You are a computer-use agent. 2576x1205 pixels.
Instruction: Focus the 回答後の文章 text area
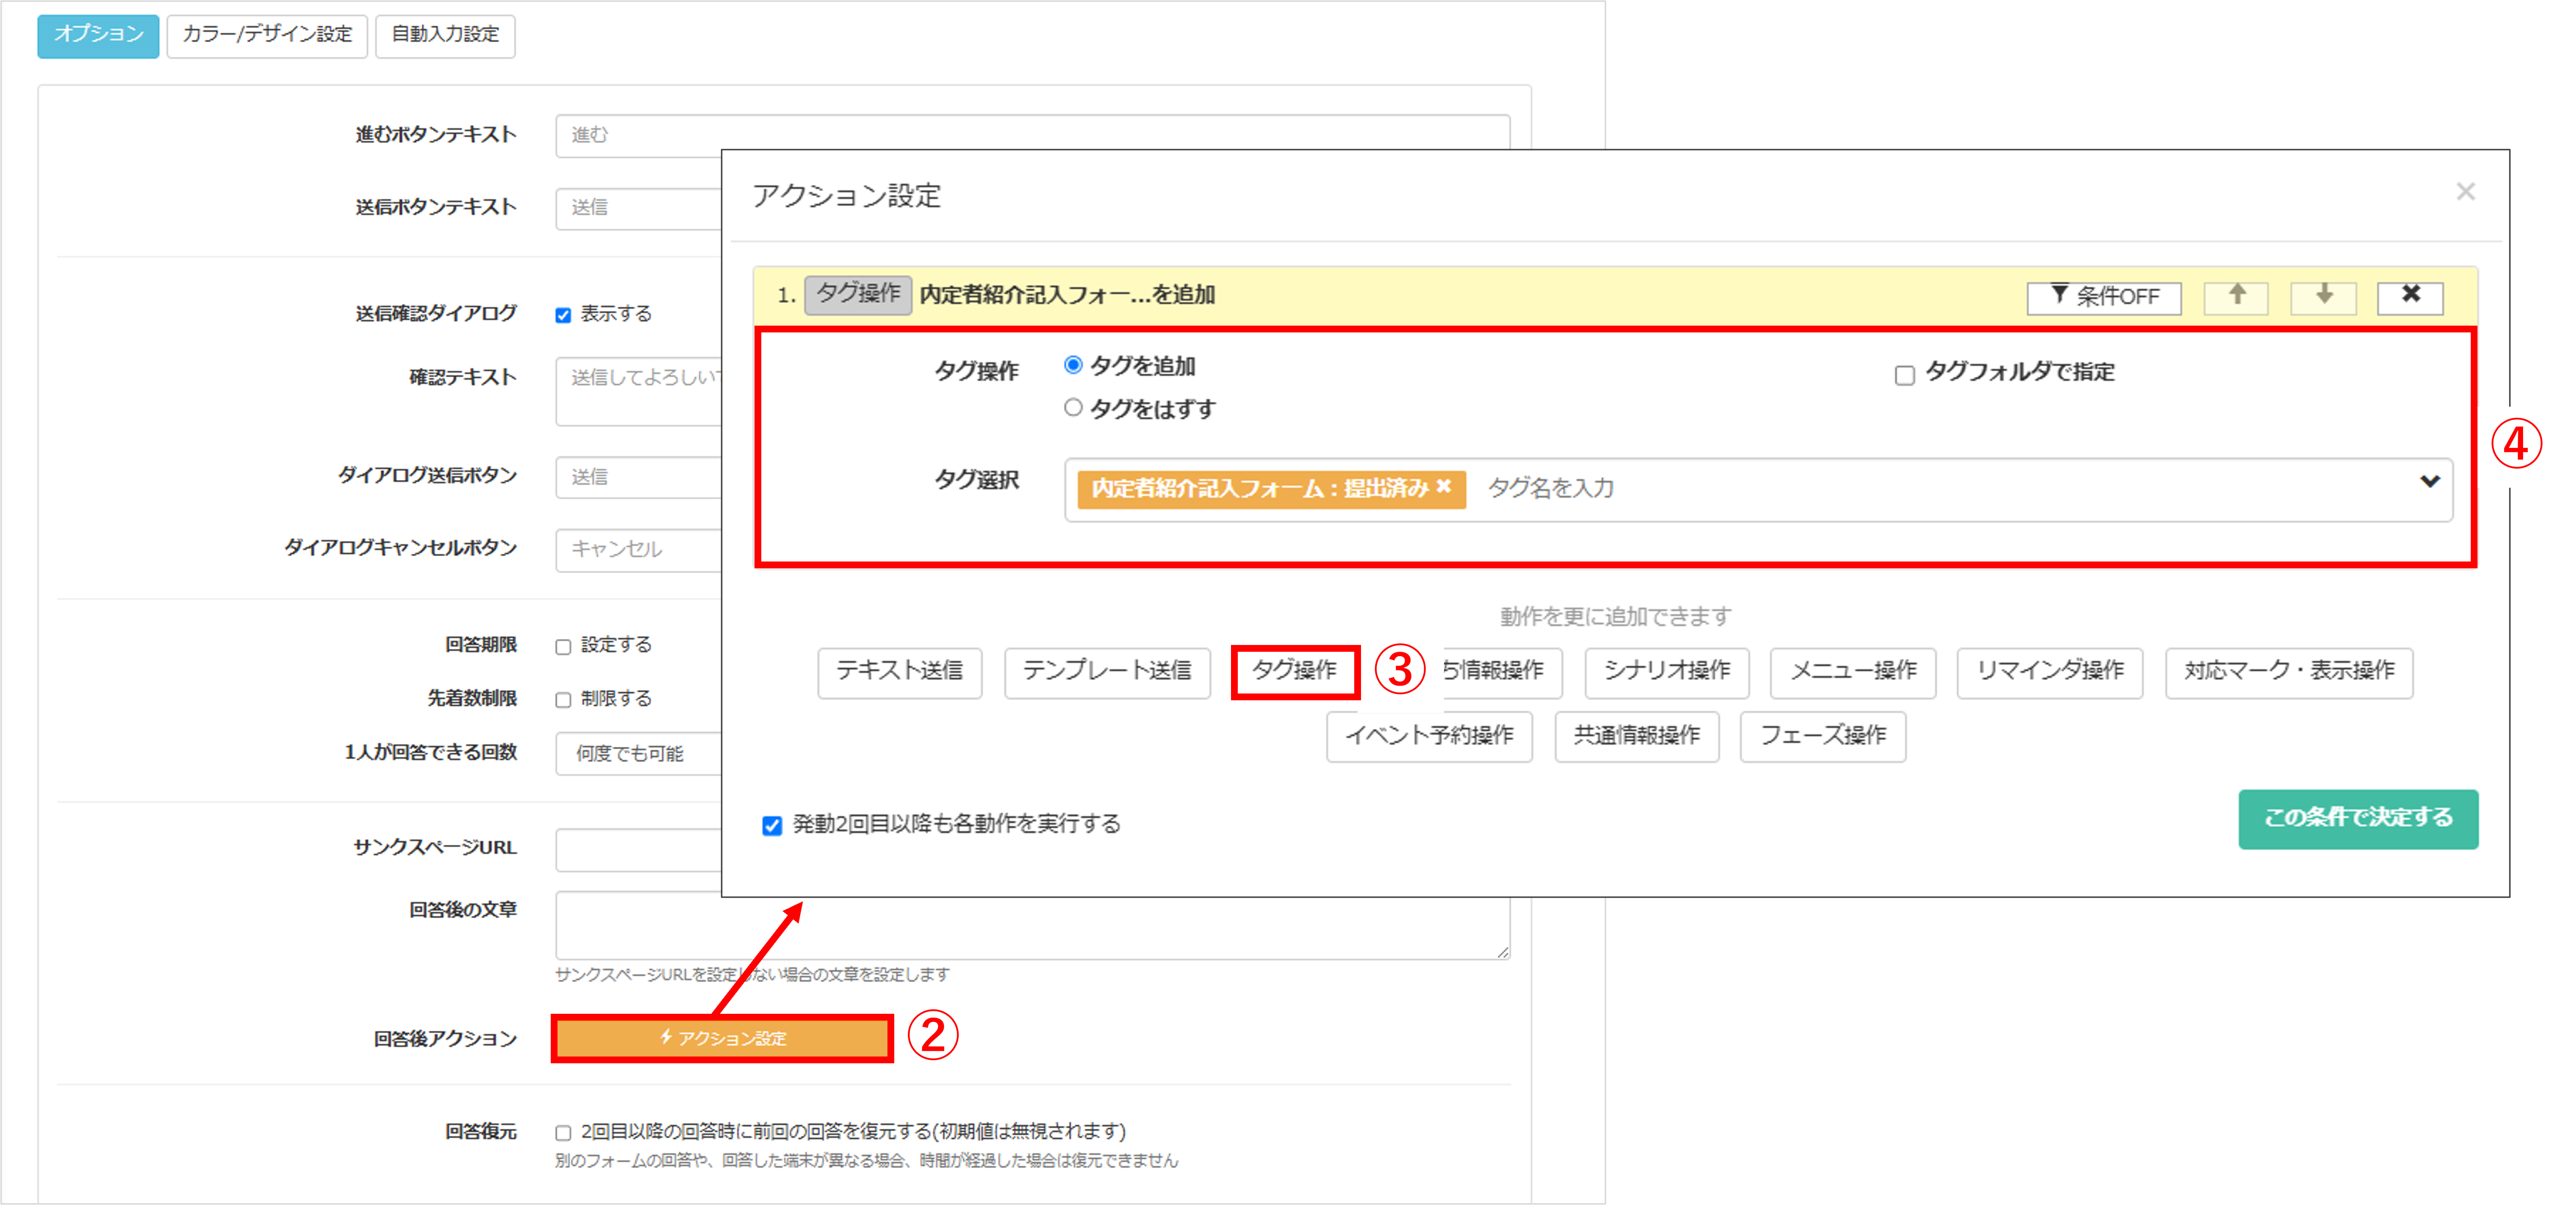tap(1033, 927)
